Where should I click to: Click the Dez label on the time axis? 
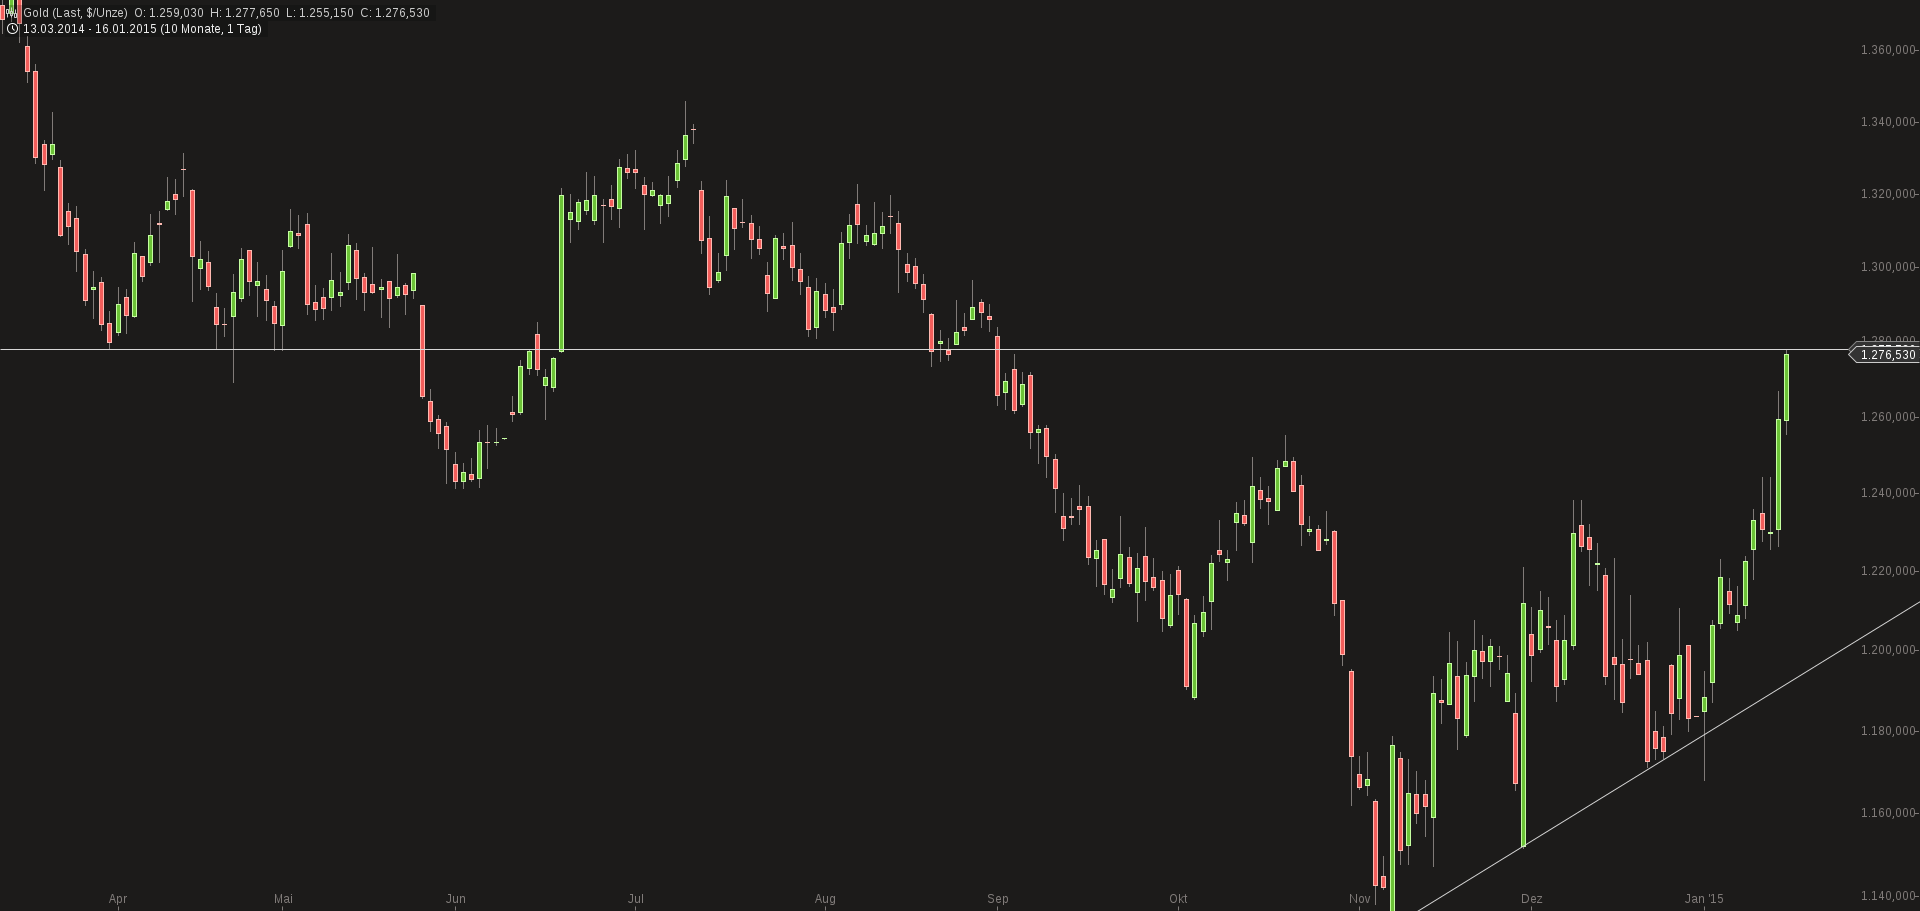click(x=1531, y=899)
